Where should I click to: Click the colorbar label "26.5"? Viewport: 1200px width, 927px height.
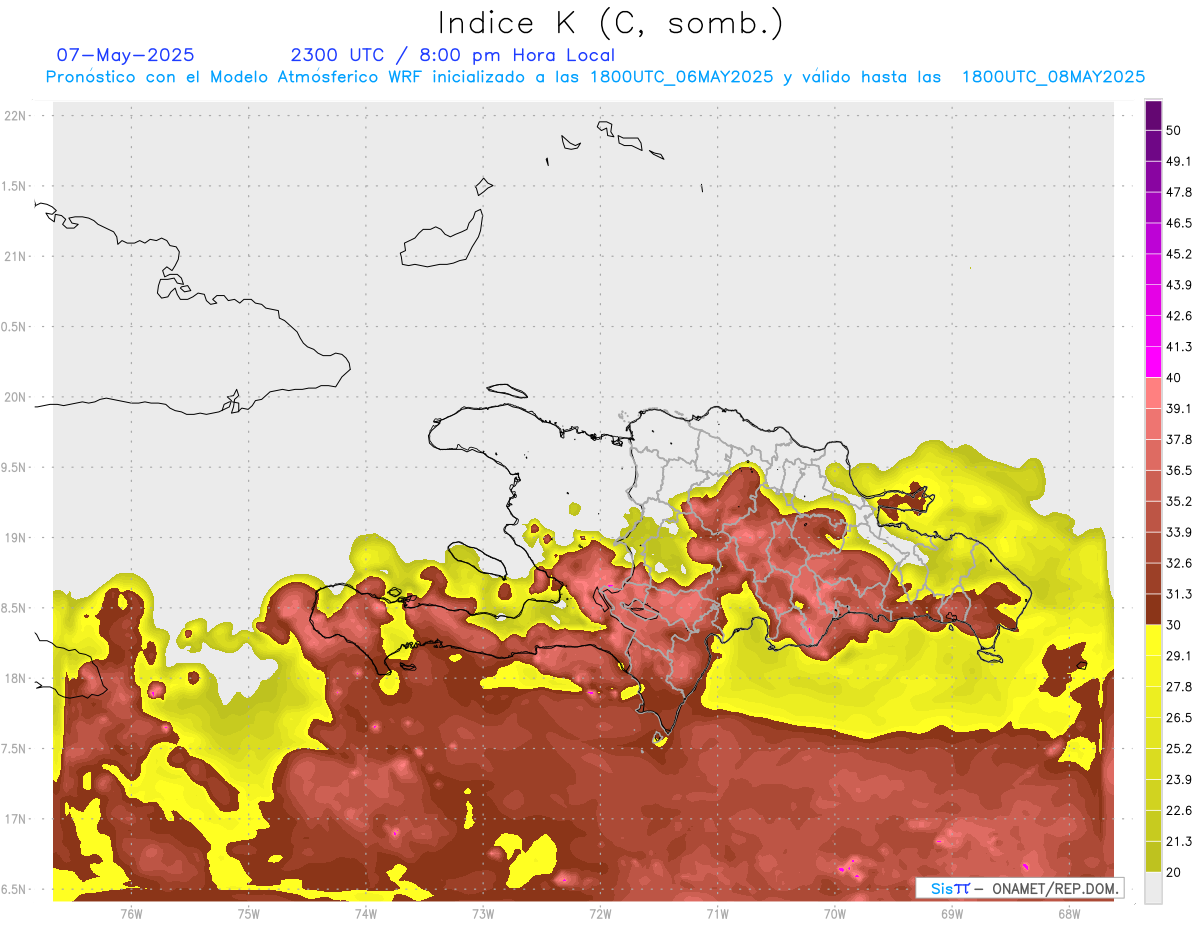[x=1179, y=718]
